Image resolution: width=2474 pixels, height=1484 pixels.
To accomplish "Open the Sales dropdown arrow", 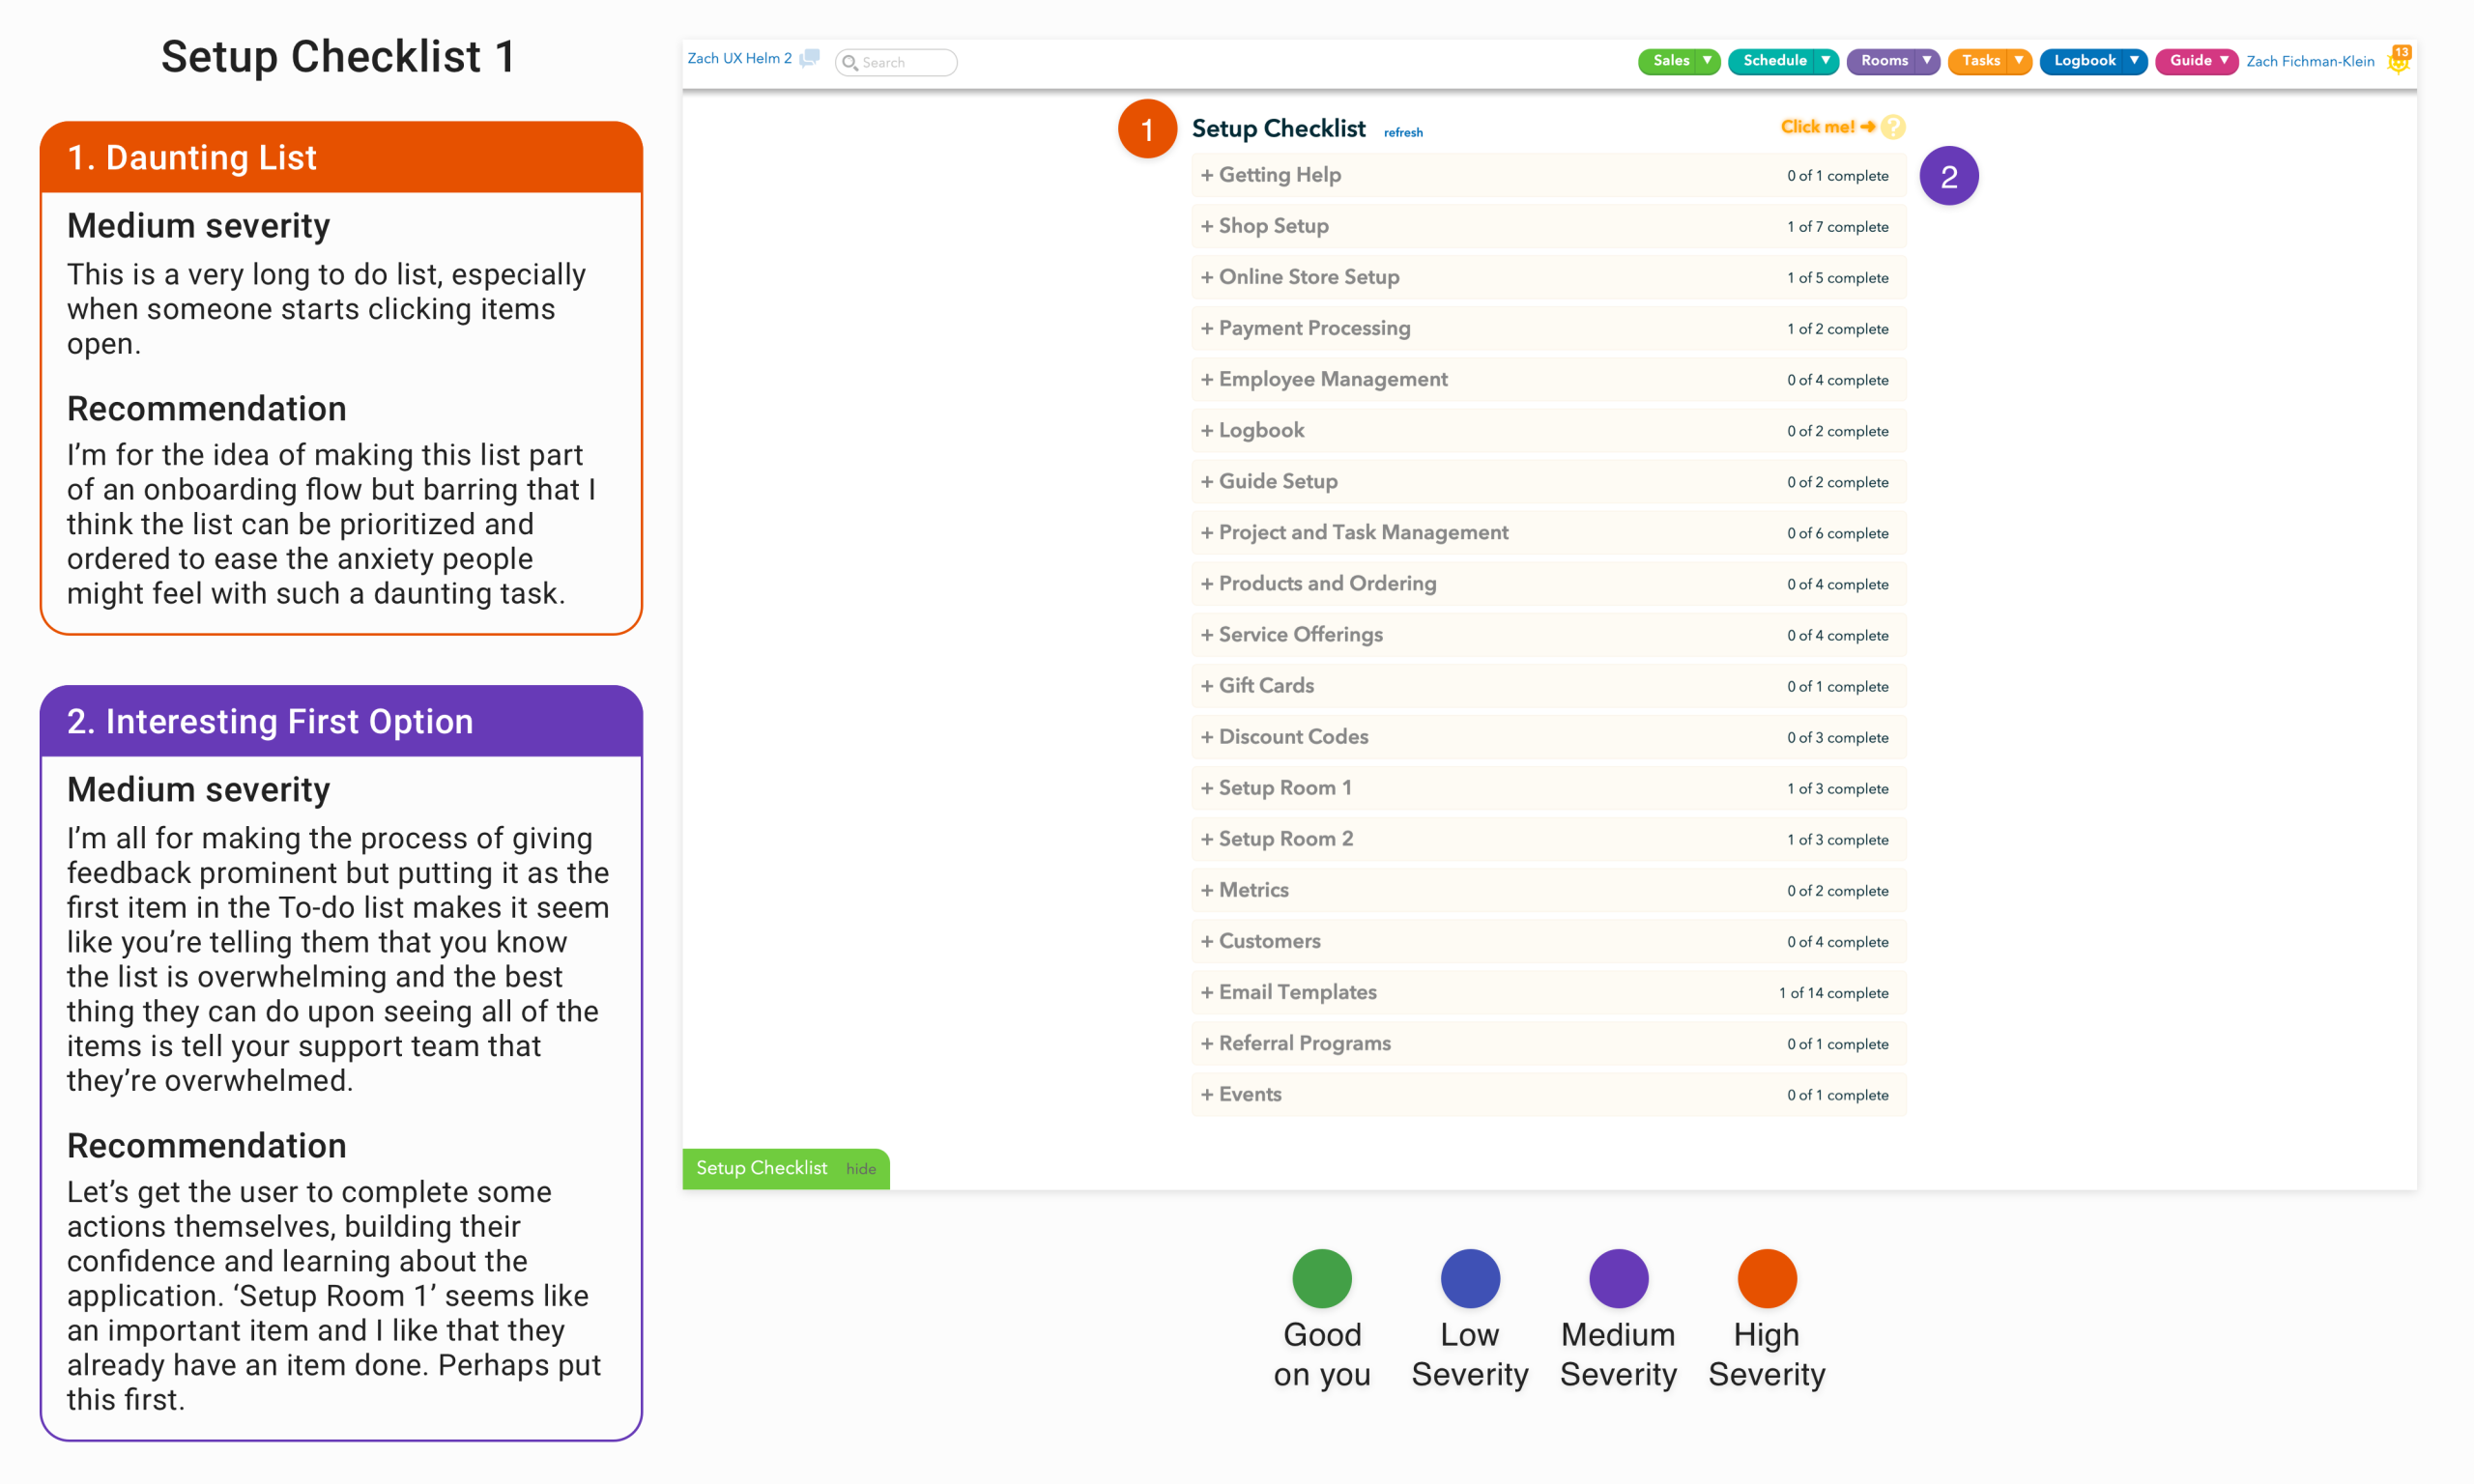I will (1707, 61).
